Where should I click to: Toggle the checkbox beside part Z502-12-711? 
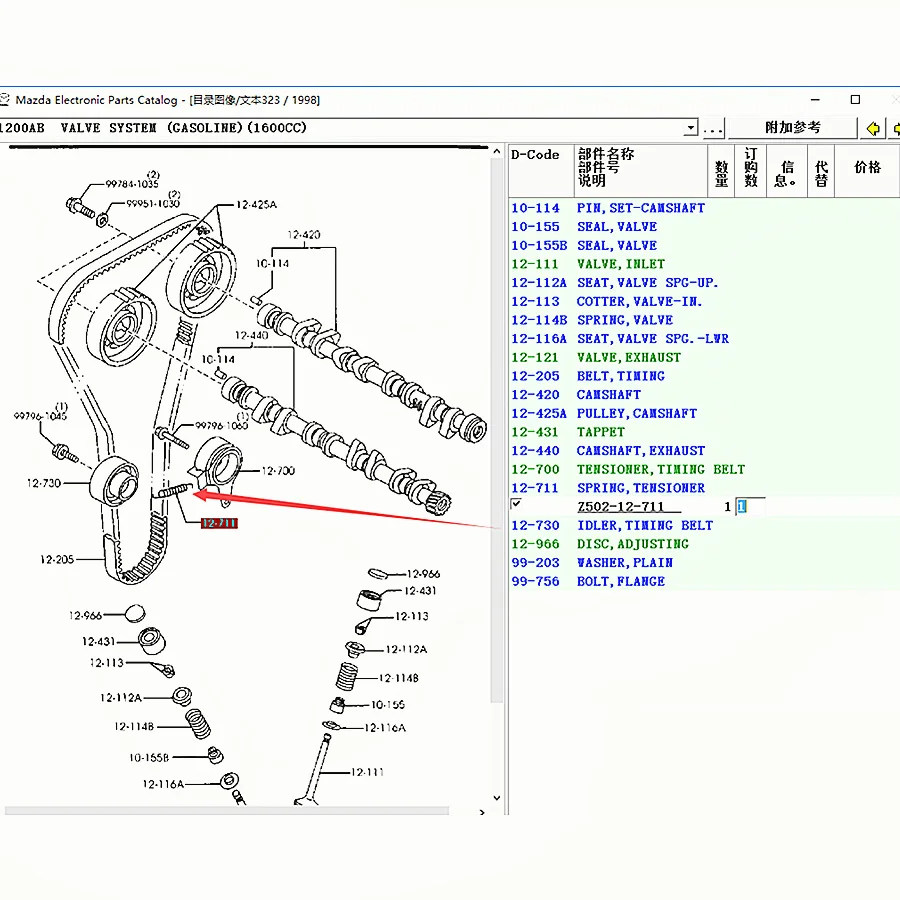pos(516,504)
